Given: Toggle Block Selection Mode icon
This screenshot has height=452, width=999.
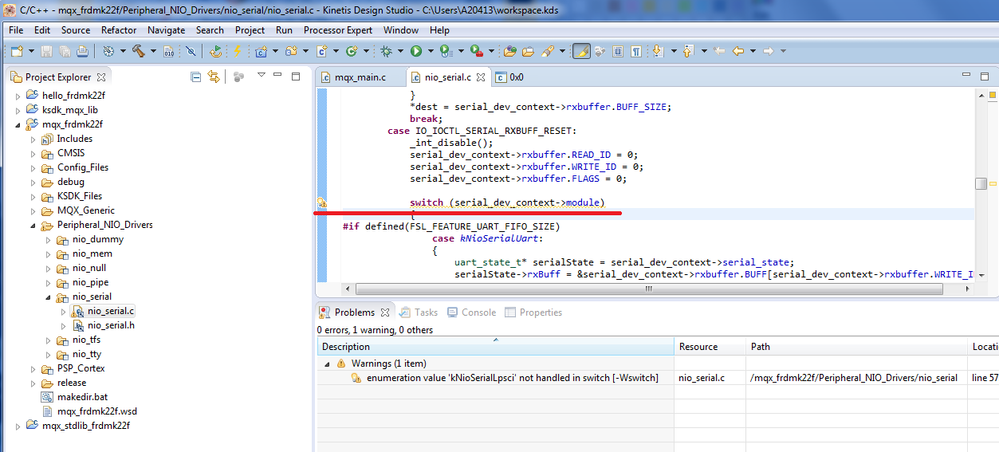Looking at the screenshot, I should (x=617, y=51).
